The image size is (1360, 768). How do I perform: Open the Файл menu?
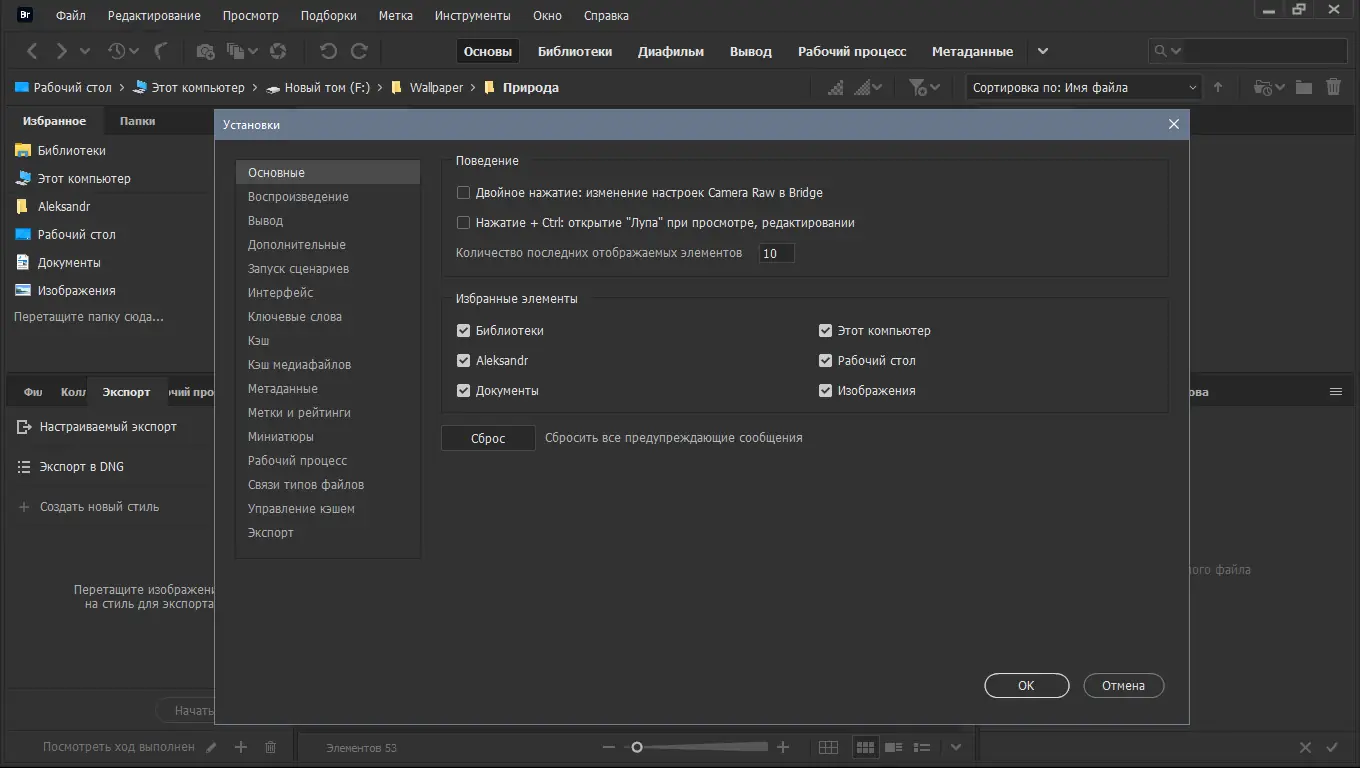(70, 16)
